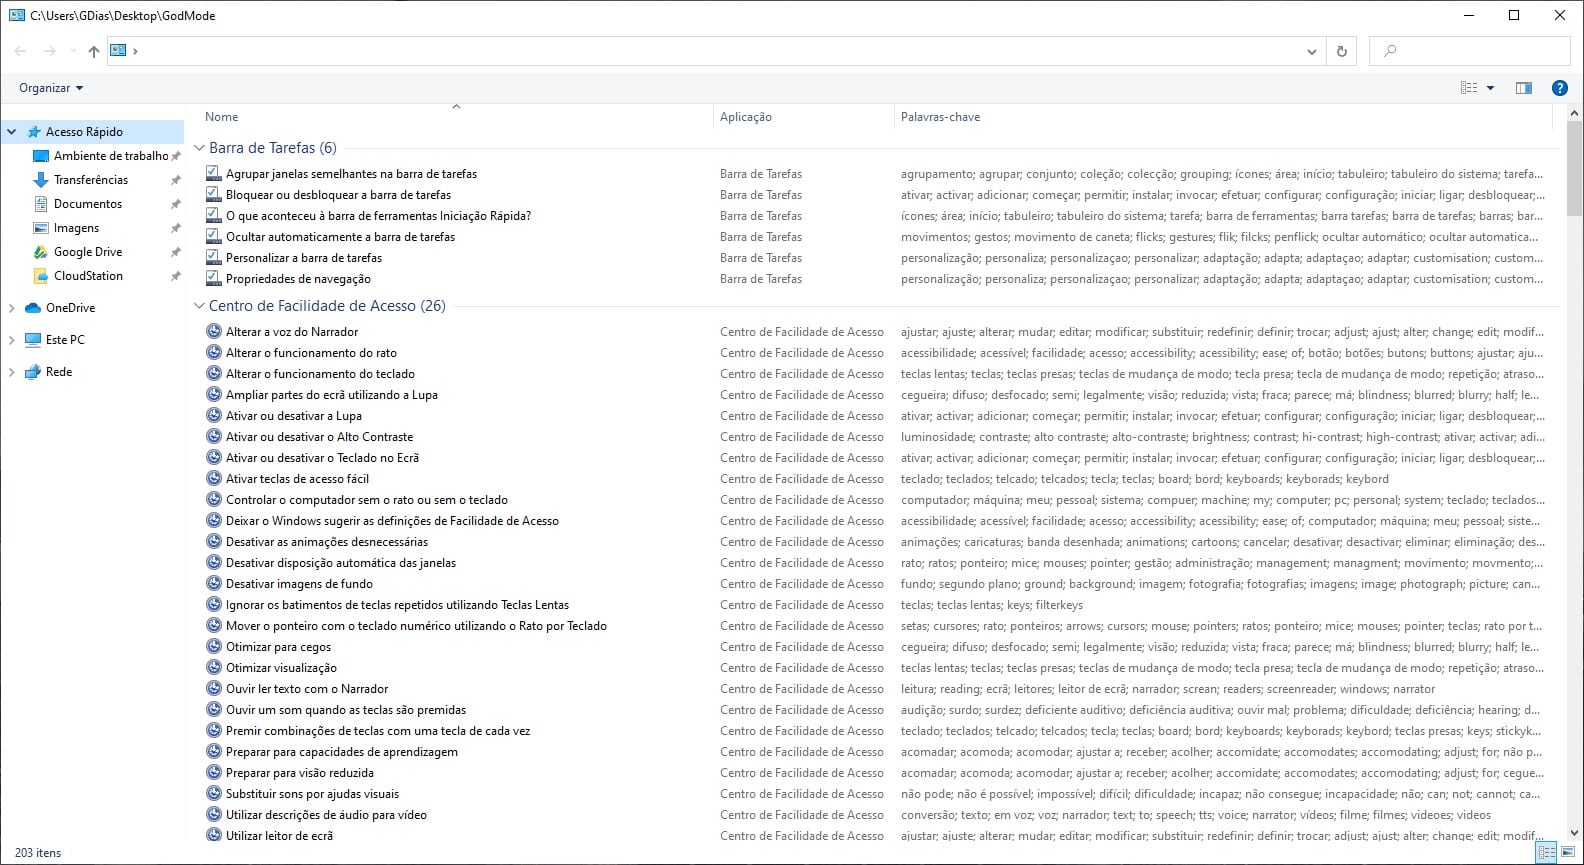Toggle the preview pane icon

coord(1523,88)
